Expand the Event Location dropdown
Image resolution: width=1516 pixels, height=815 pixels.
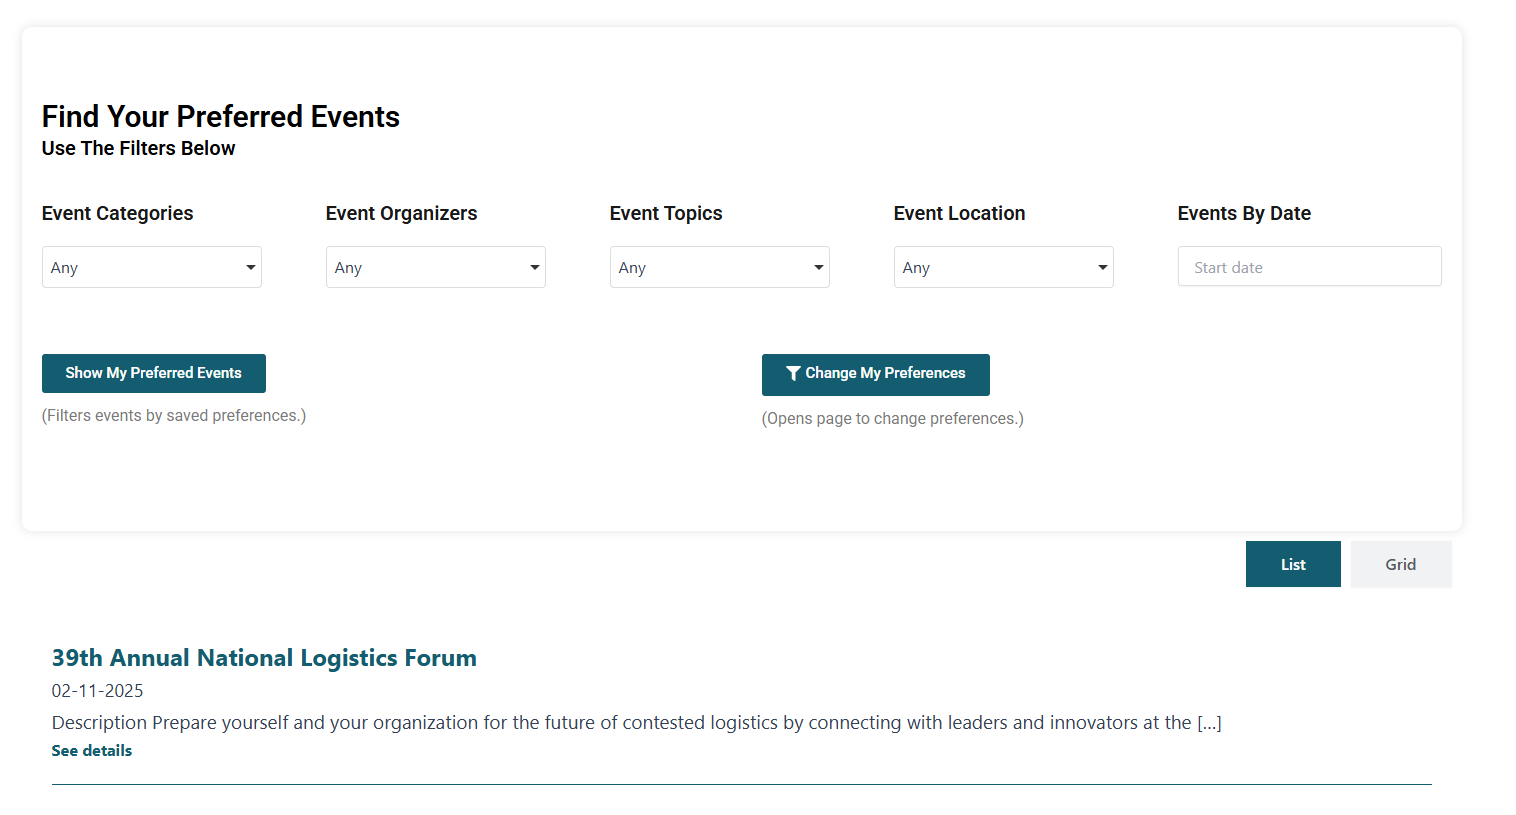1004,267
